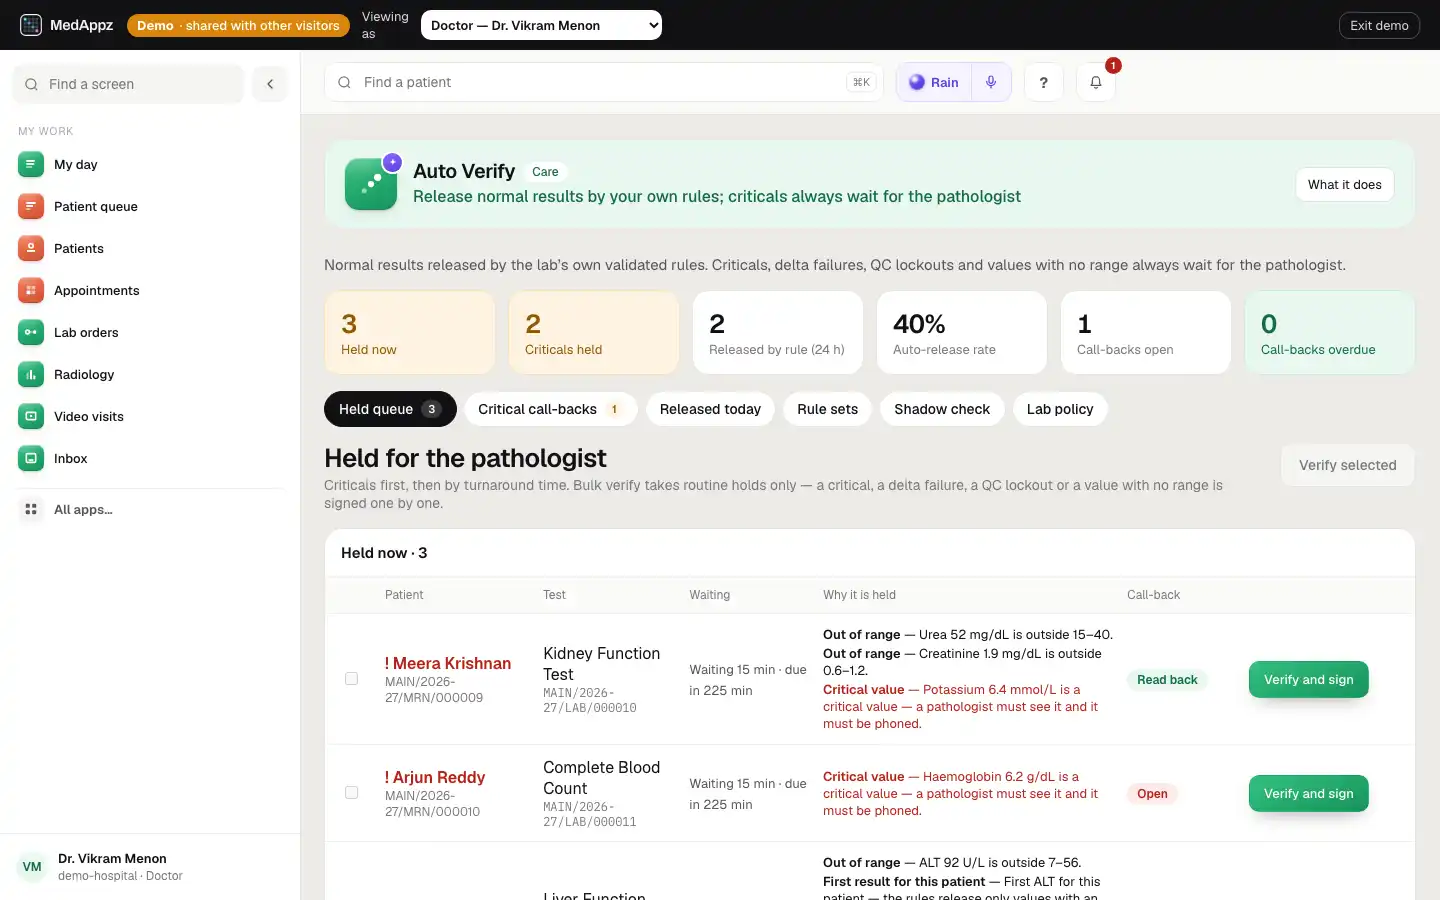Click the What it does button
The width and height of the screenshot is (1440, 900).
click(x=1344, y=184)
